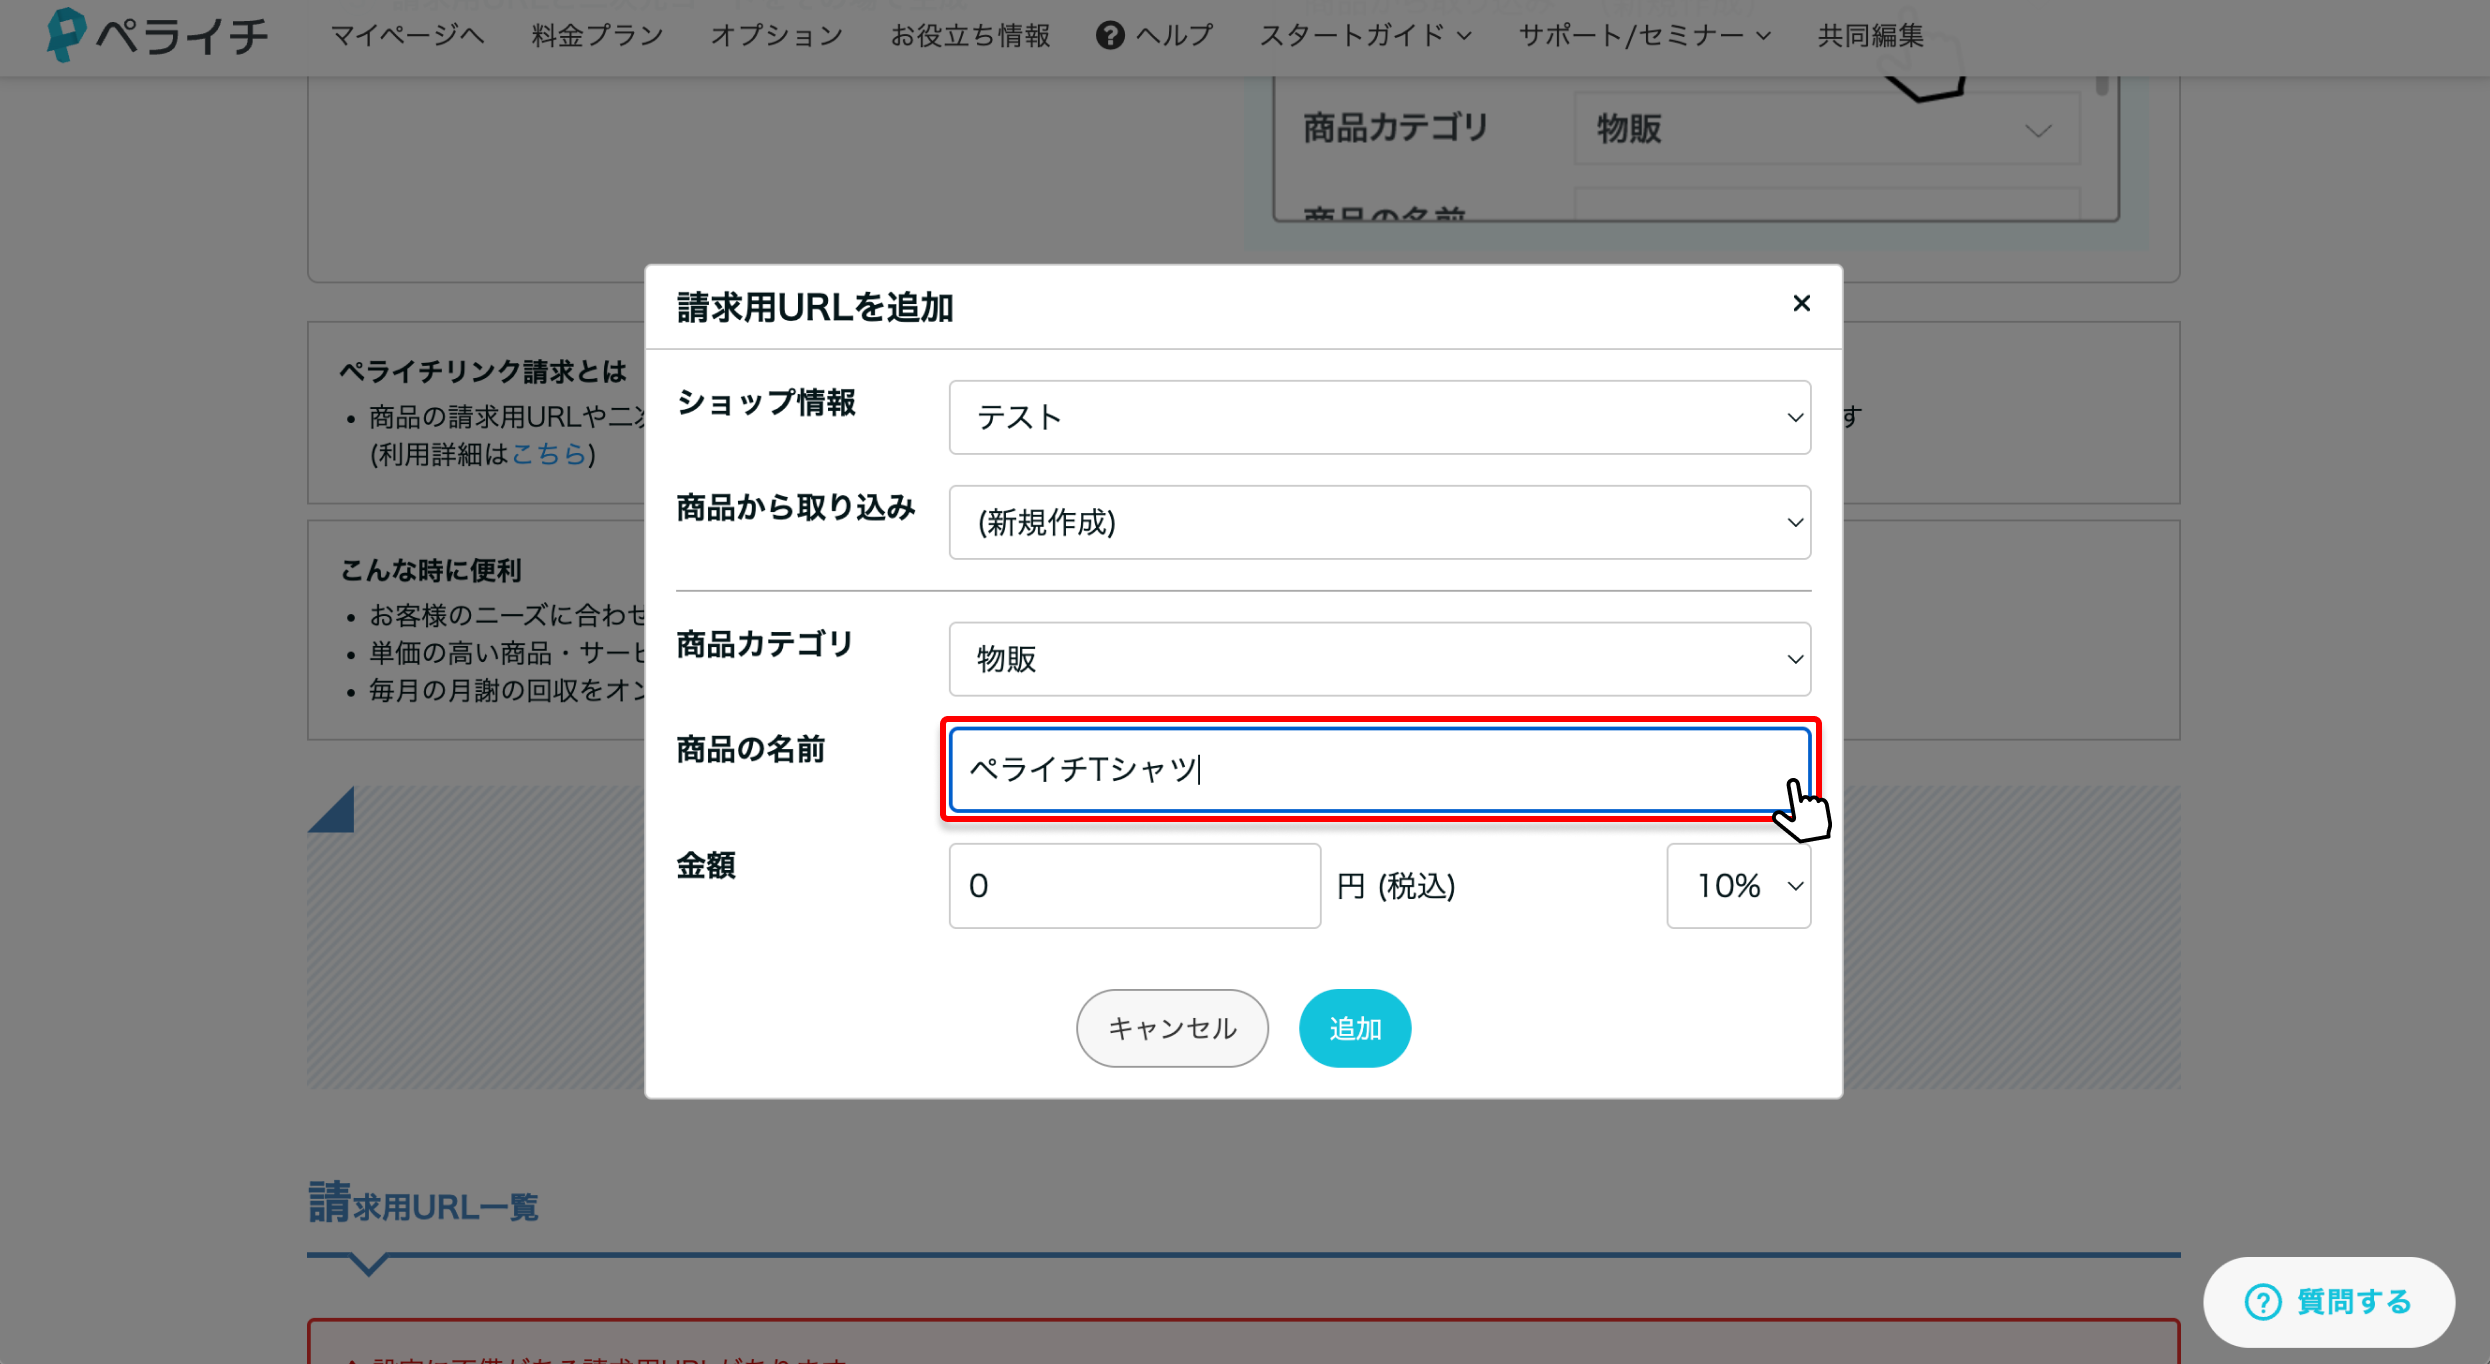Open ショップ情報 dropdown showing テスト
2490x1364 pixels.
tap(1379, 417)
